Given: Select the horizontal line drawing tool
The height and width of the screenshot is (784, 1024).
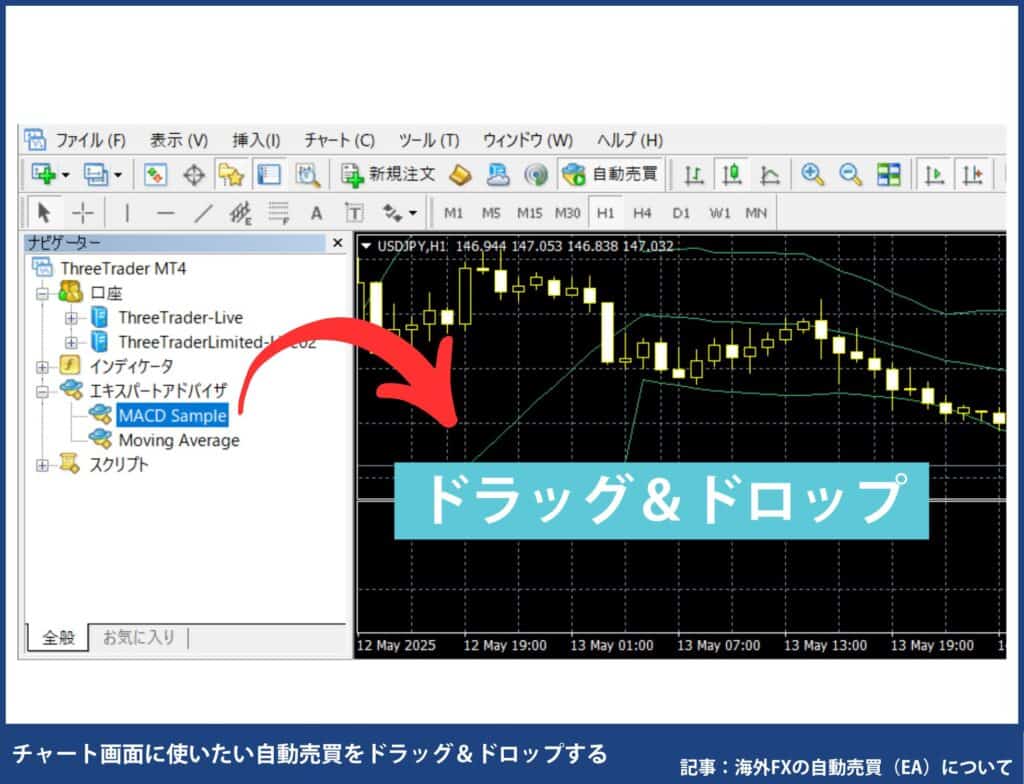Looking at the screenshot, I should [165, 213].
